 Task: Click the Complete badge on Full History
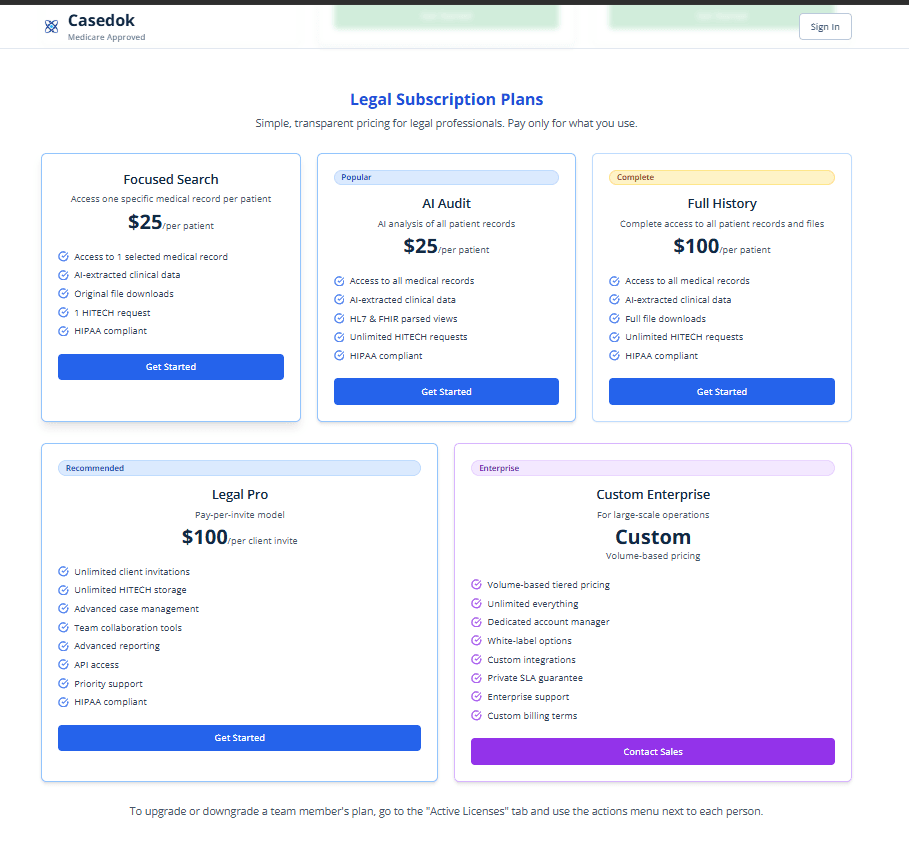point(722,177)
